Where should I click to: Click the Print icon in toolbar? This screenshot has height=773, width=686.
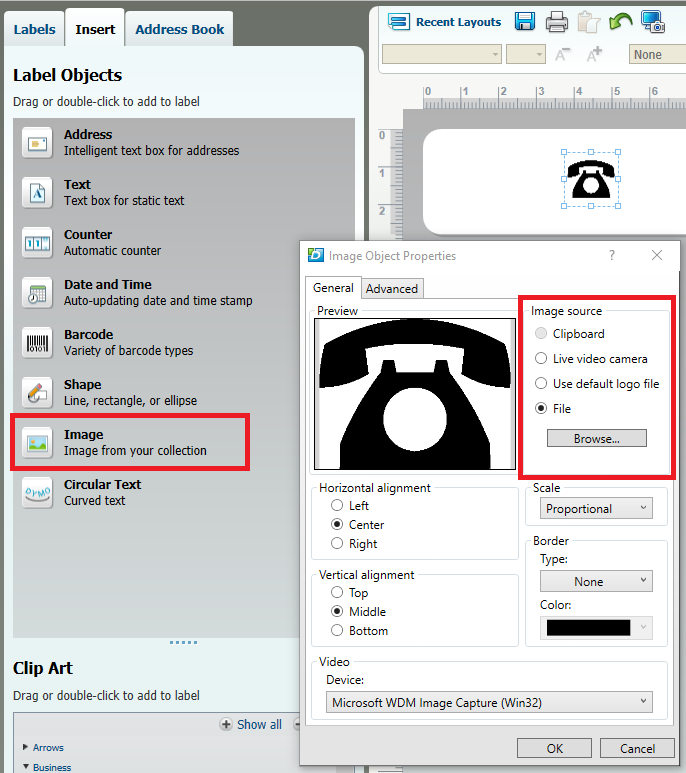click(x=557, y=22)
